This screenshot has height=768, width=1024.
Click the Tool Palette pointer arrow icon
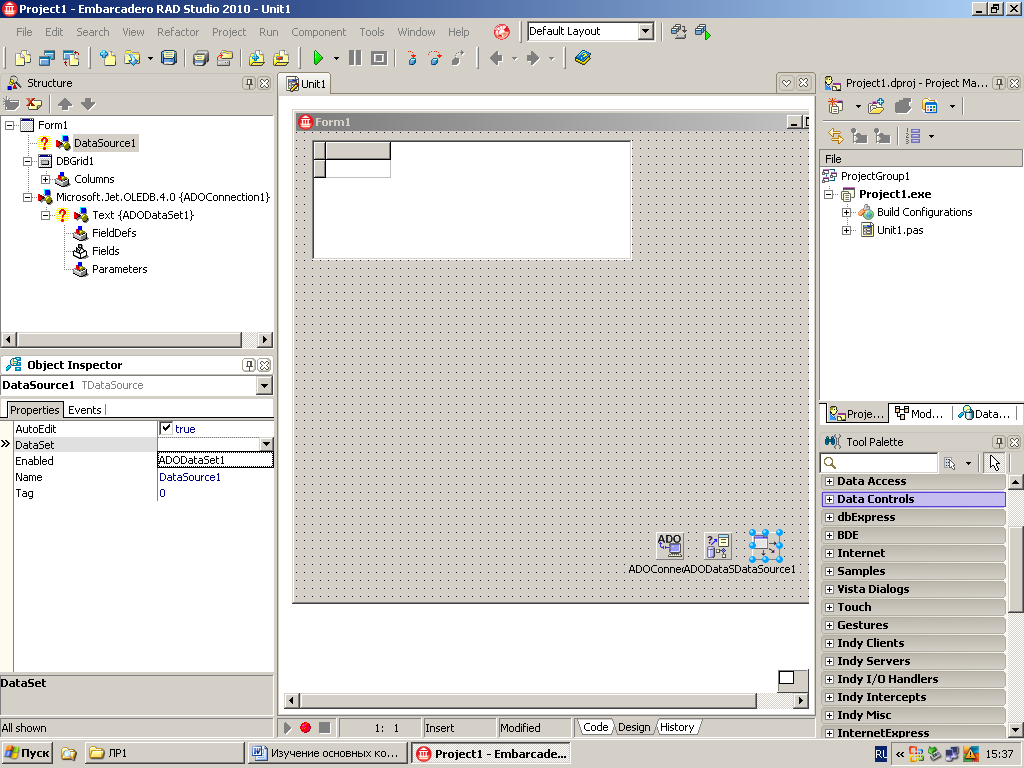pos(994,462)
